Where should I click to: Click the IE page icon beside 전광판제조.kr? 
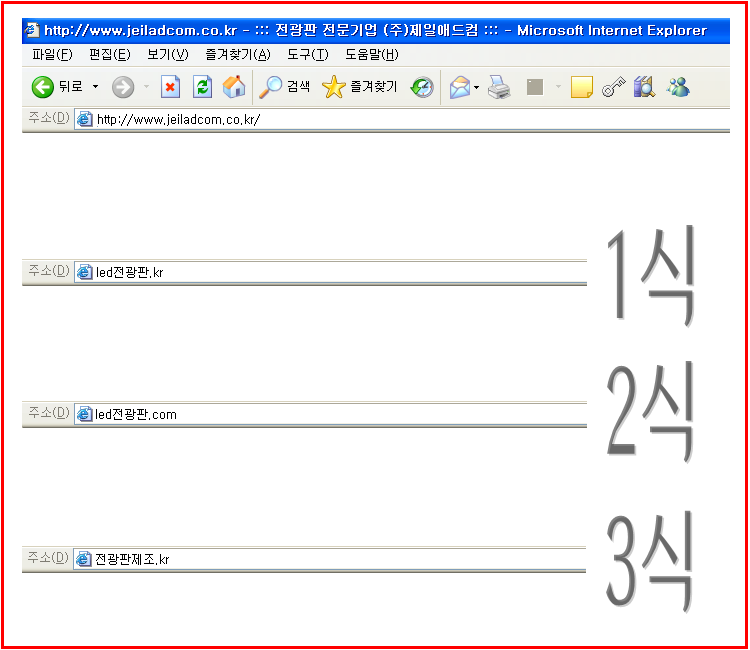[x=84, y=559]
